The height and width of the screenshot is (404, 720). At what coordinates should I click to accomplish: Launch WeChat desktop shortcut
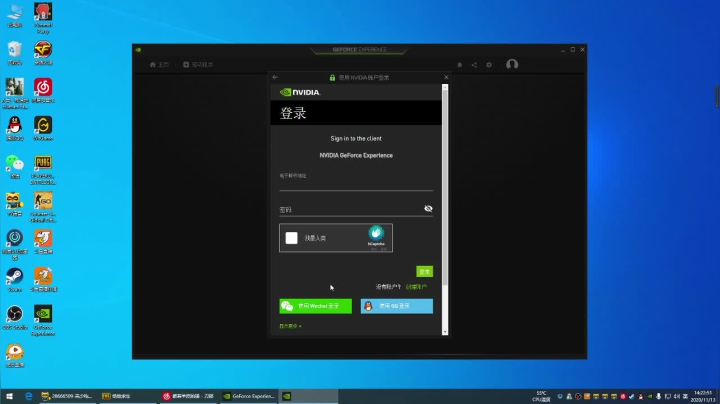15,166
